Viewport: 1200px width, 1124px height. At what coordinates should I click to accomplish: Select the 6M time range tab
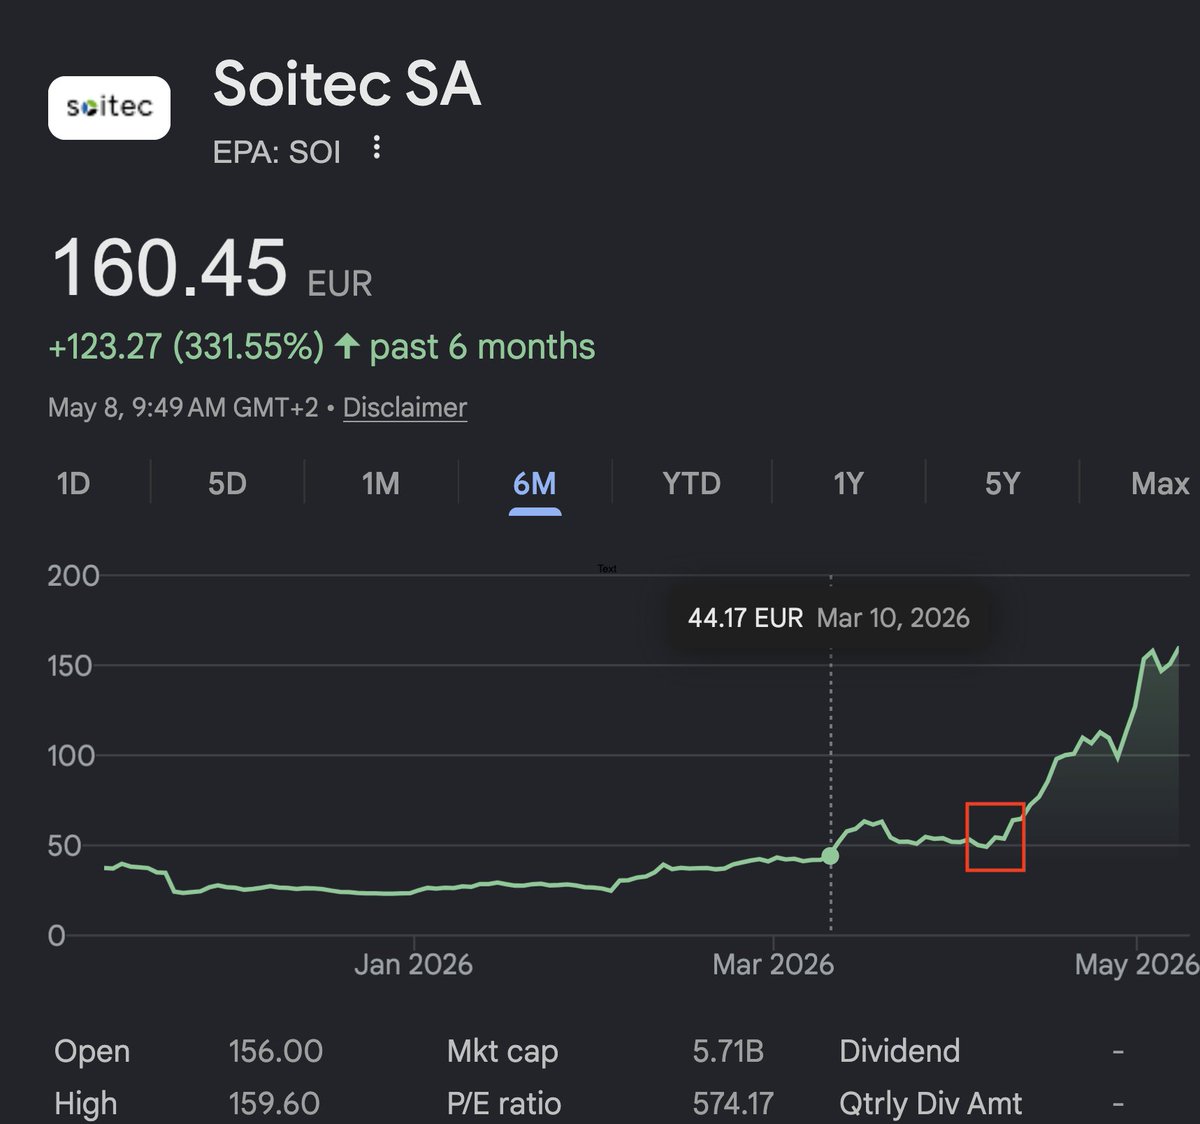pyautogui.click(x=535, y=484)
